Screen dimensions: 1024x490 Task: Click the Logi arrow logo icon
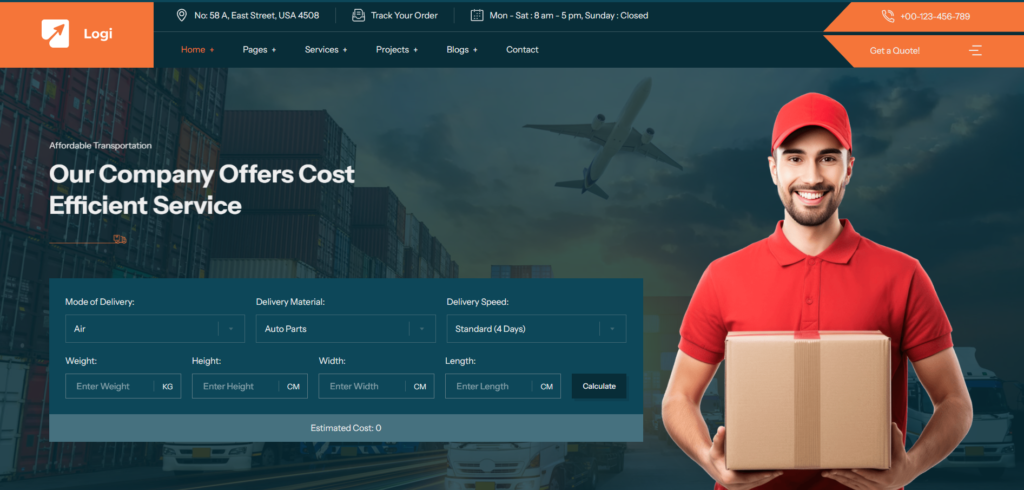coord(56,33)
